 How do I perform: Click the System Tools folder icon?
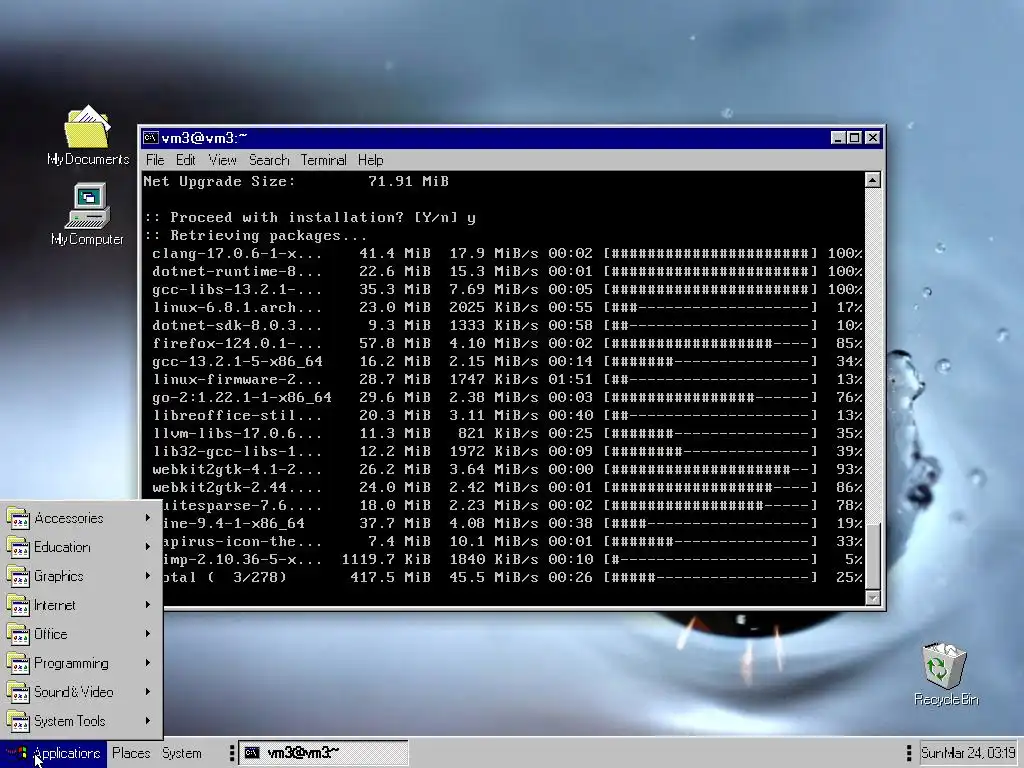click(x=18, y=721)
